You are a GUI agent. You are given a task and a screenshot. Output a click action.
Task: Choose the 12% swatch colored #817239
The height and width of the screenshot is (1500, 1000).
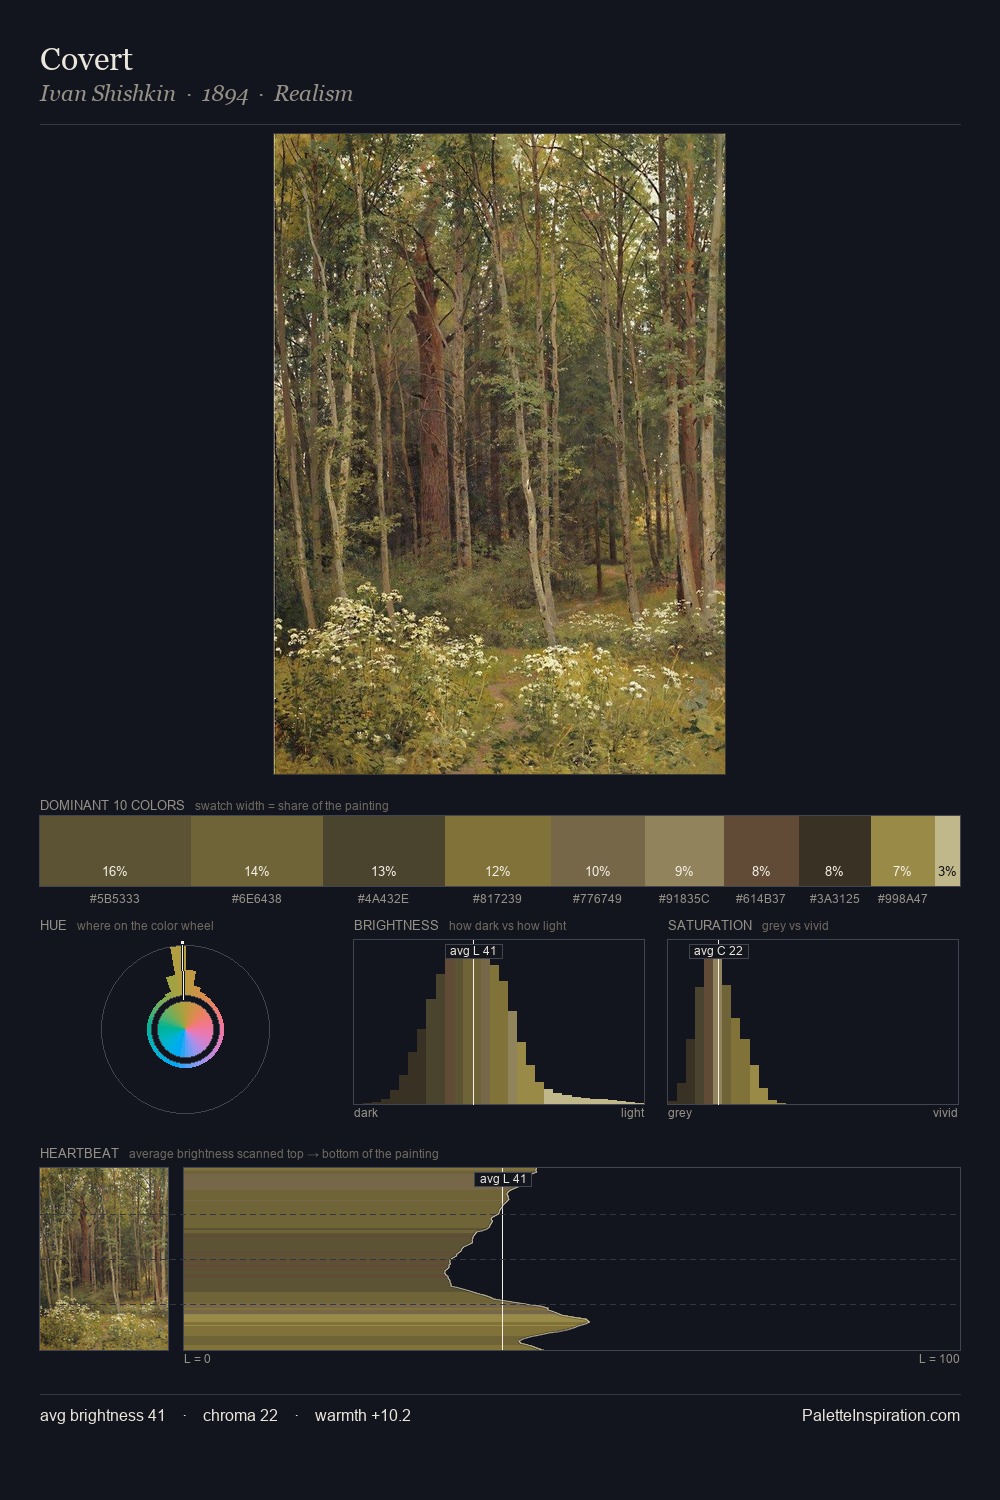click(498, 851)
